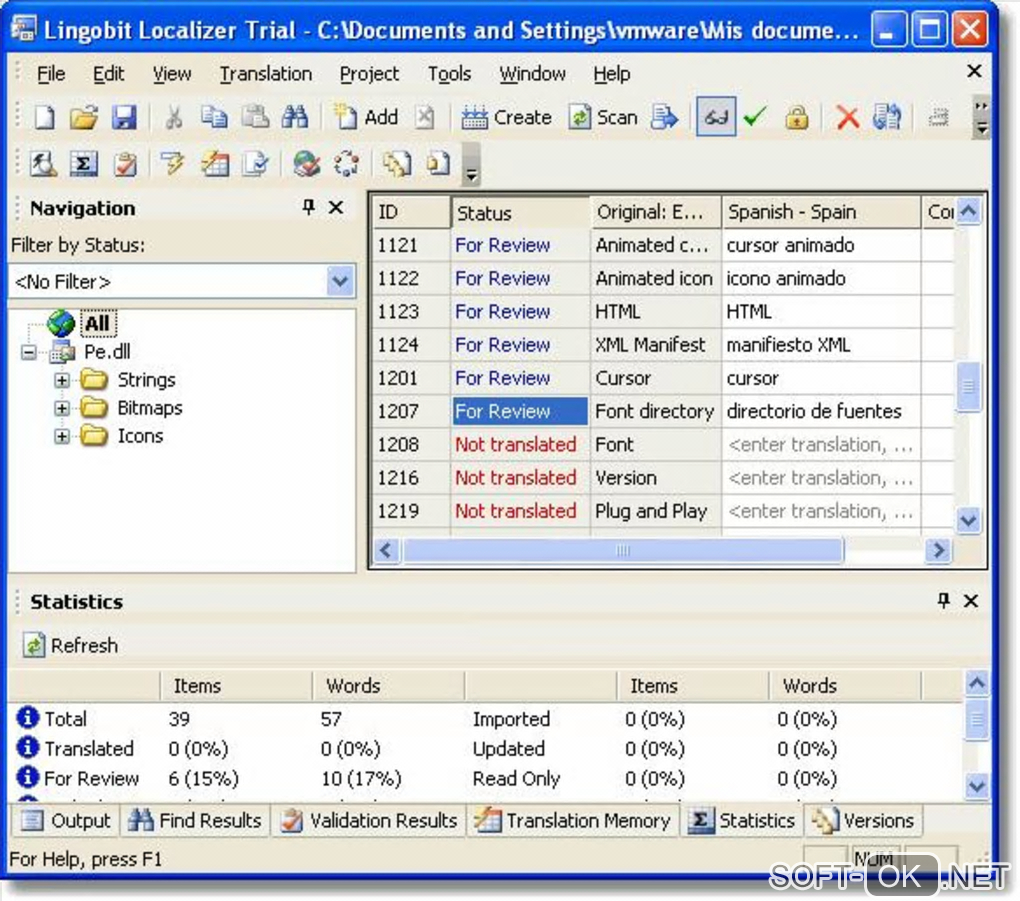
Task: Click the grid vertical scrollbar thumb
Action: click(969, 386)
